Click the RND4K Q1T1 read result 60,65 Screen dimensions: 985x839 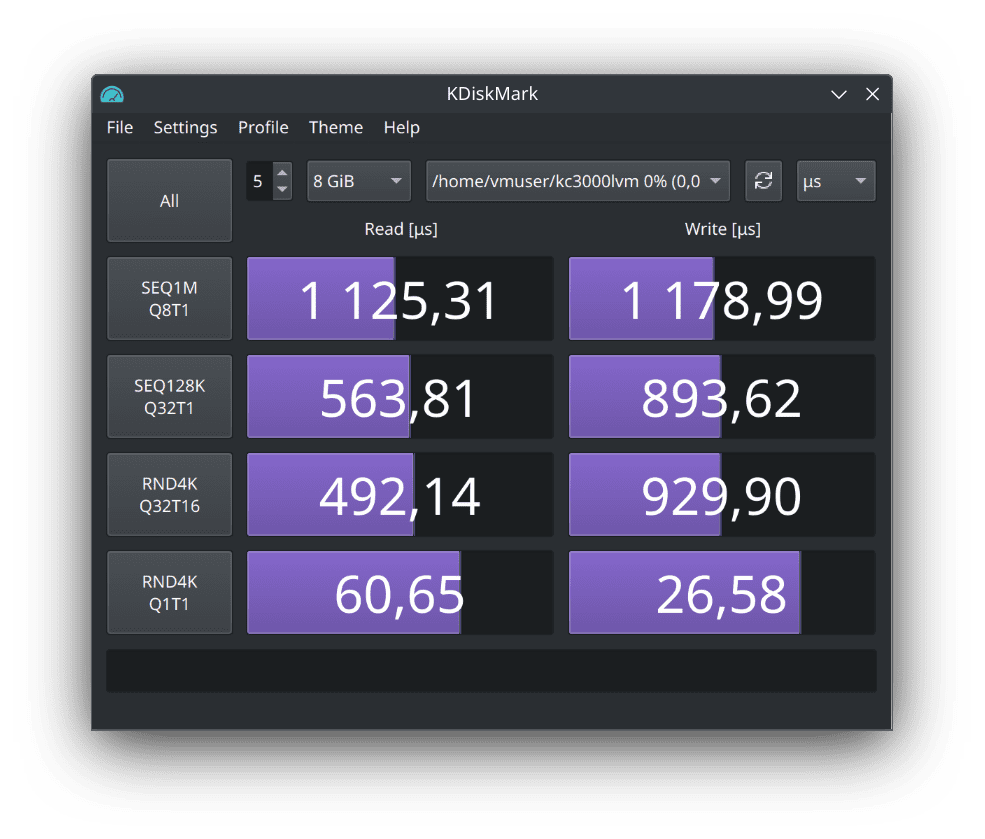click(400, 592)
